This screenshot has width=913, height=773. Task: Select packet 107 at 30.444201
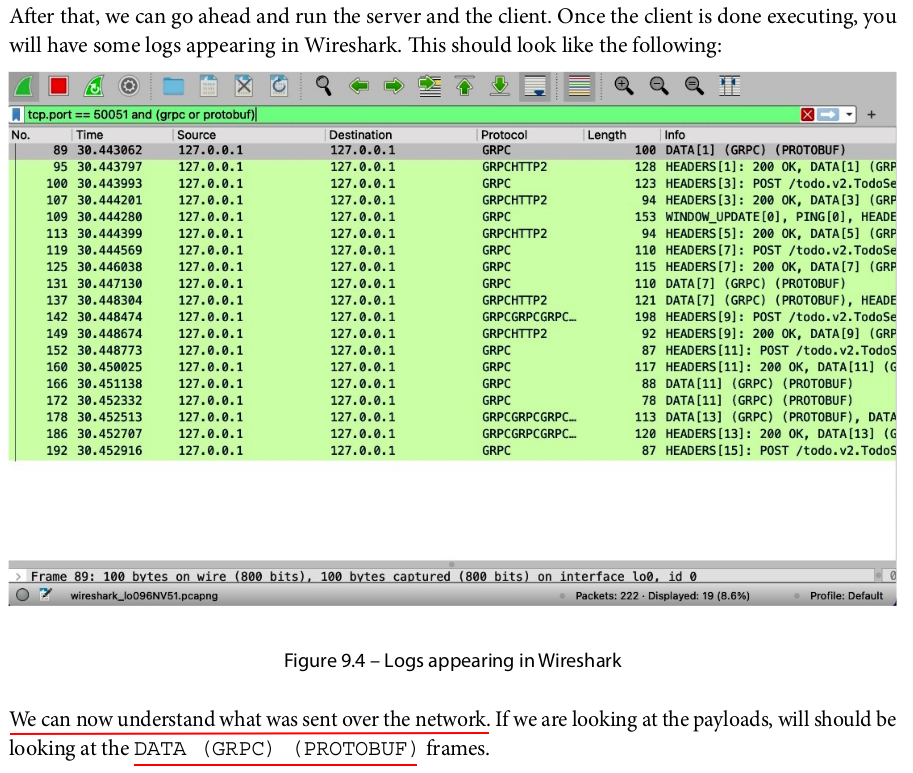point(452,200)
